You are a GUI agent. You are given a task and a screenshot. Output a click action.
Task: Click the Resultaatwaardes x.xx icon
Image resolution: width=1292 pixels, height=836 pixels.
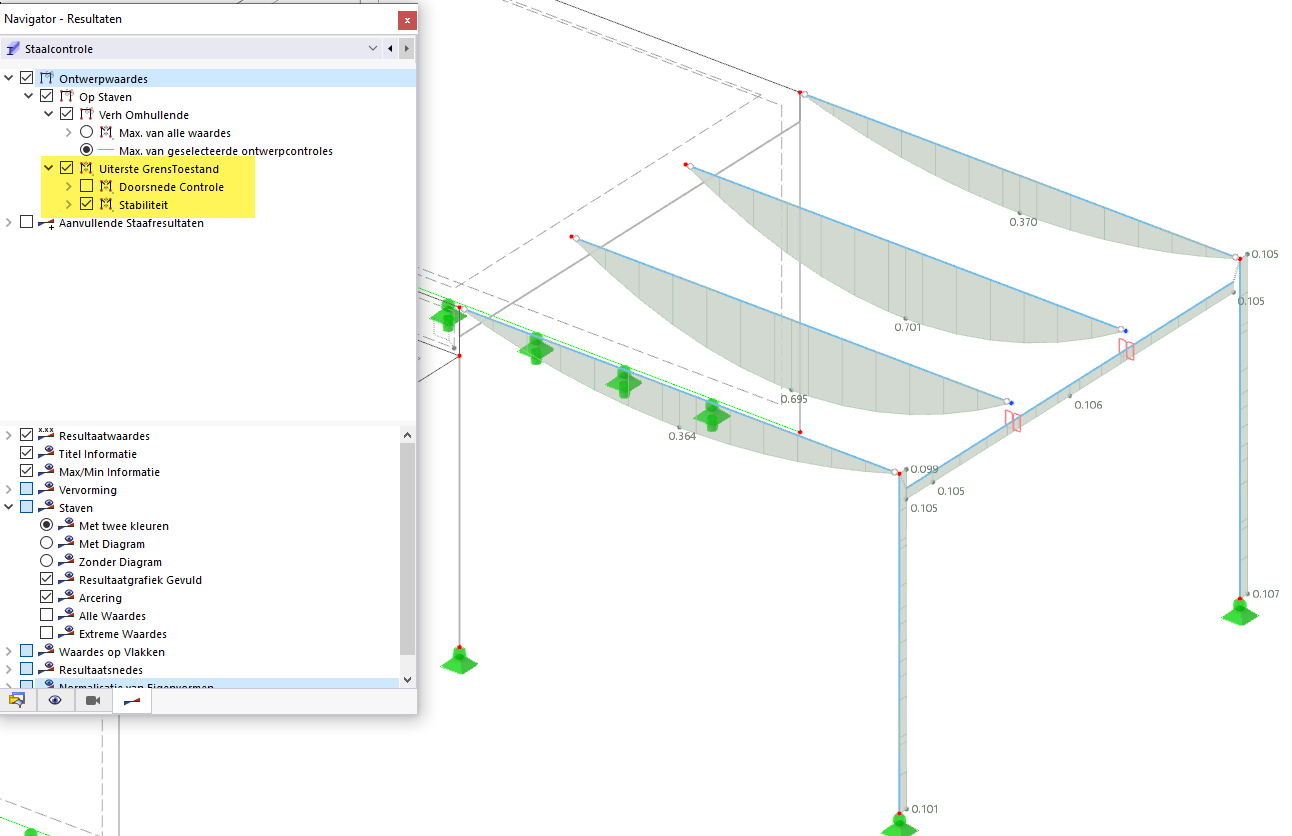(x=47, y=435)
